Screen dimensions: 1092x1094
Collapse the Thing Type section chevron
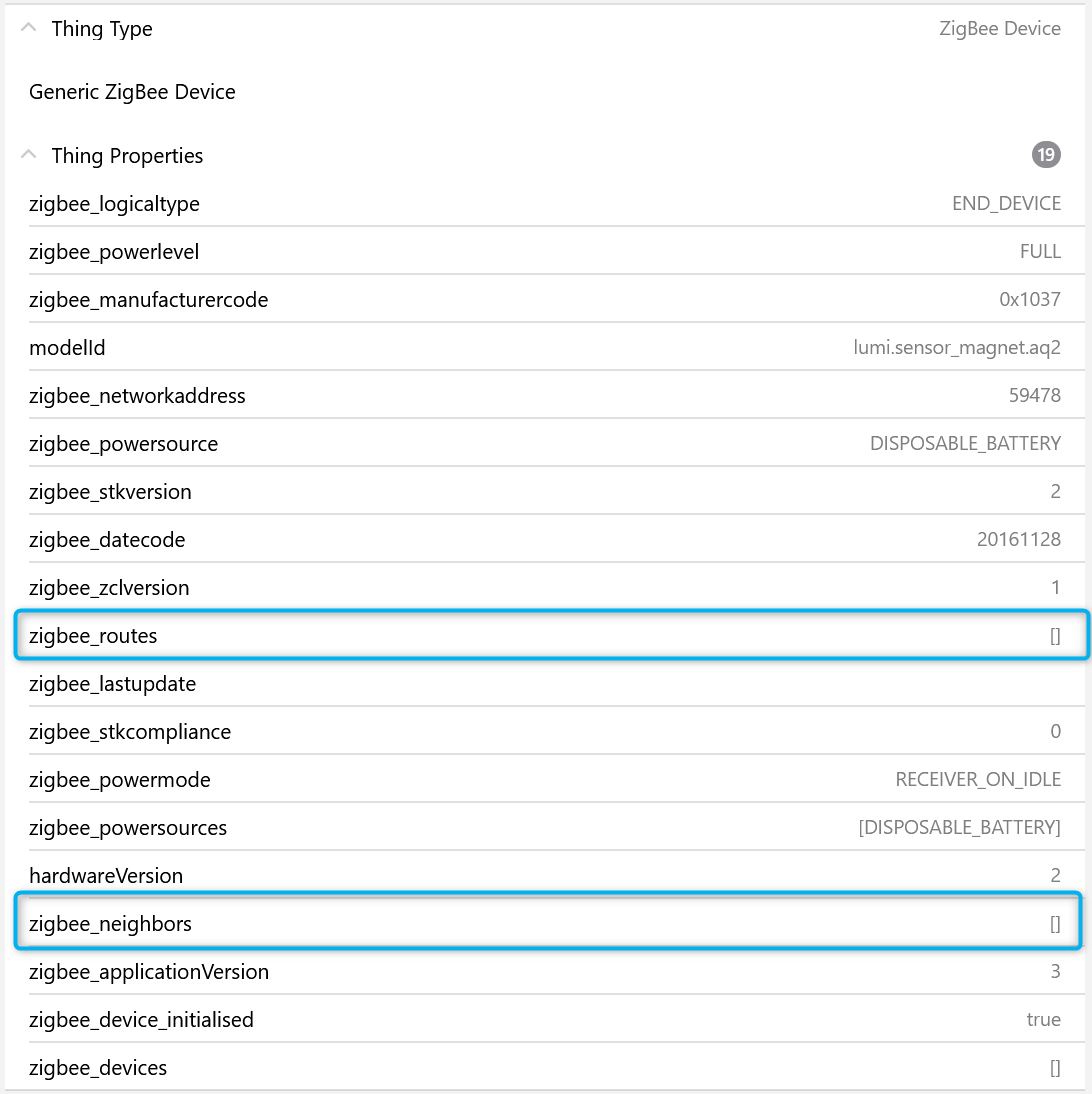coord(29,28)
